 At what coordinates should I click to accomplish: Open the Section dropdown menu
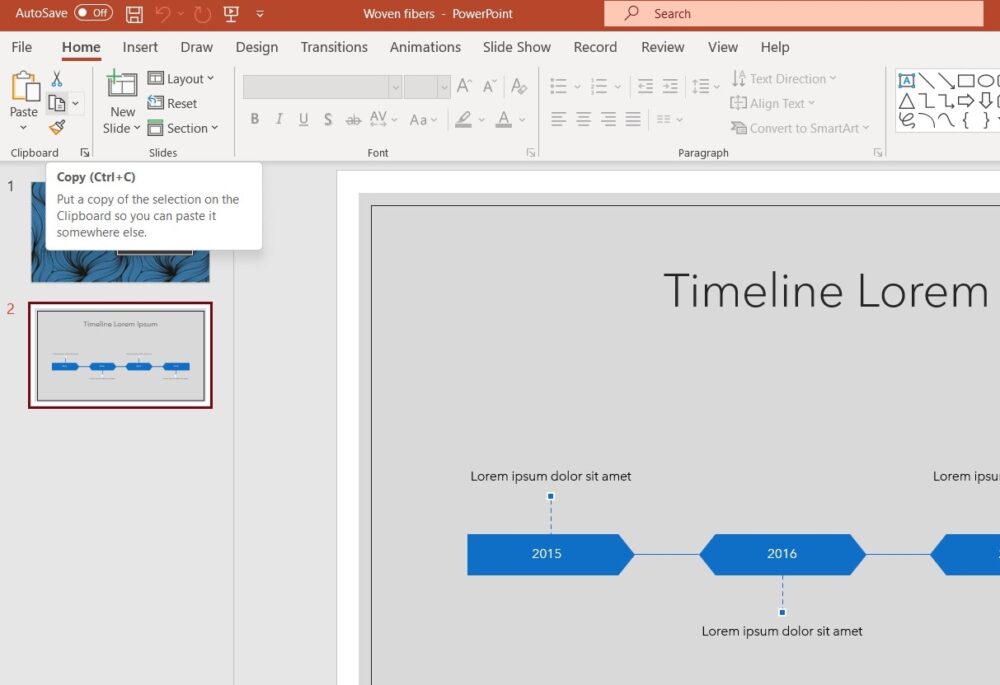click(x=183, y=128)
